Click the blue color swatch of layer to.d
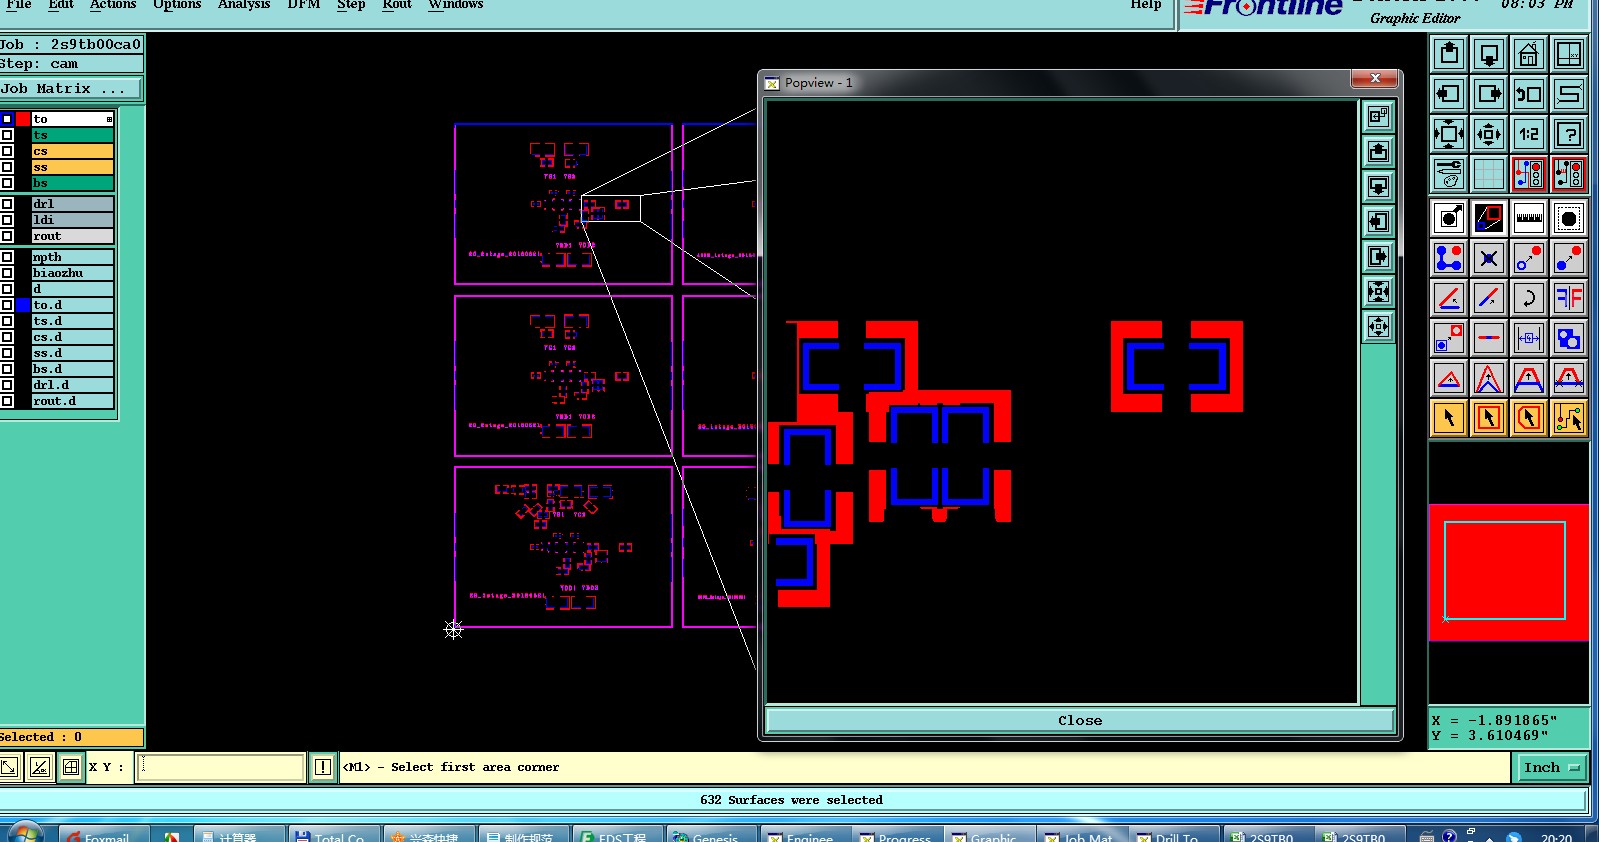The image size is (1599, 842). (23, 305)
